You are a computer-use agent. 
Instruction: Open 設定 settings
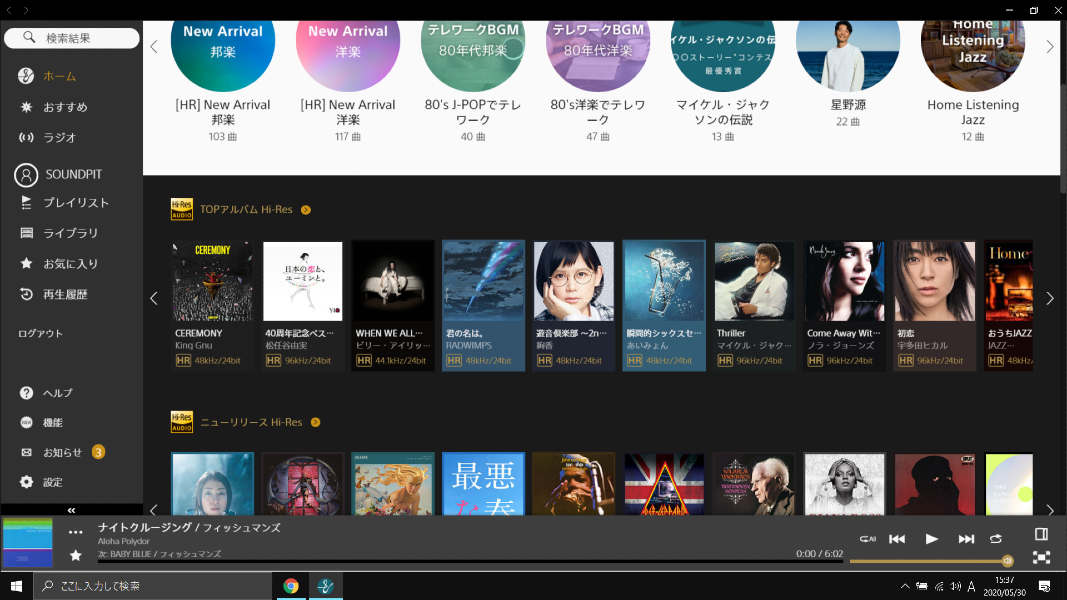point(42,482)
